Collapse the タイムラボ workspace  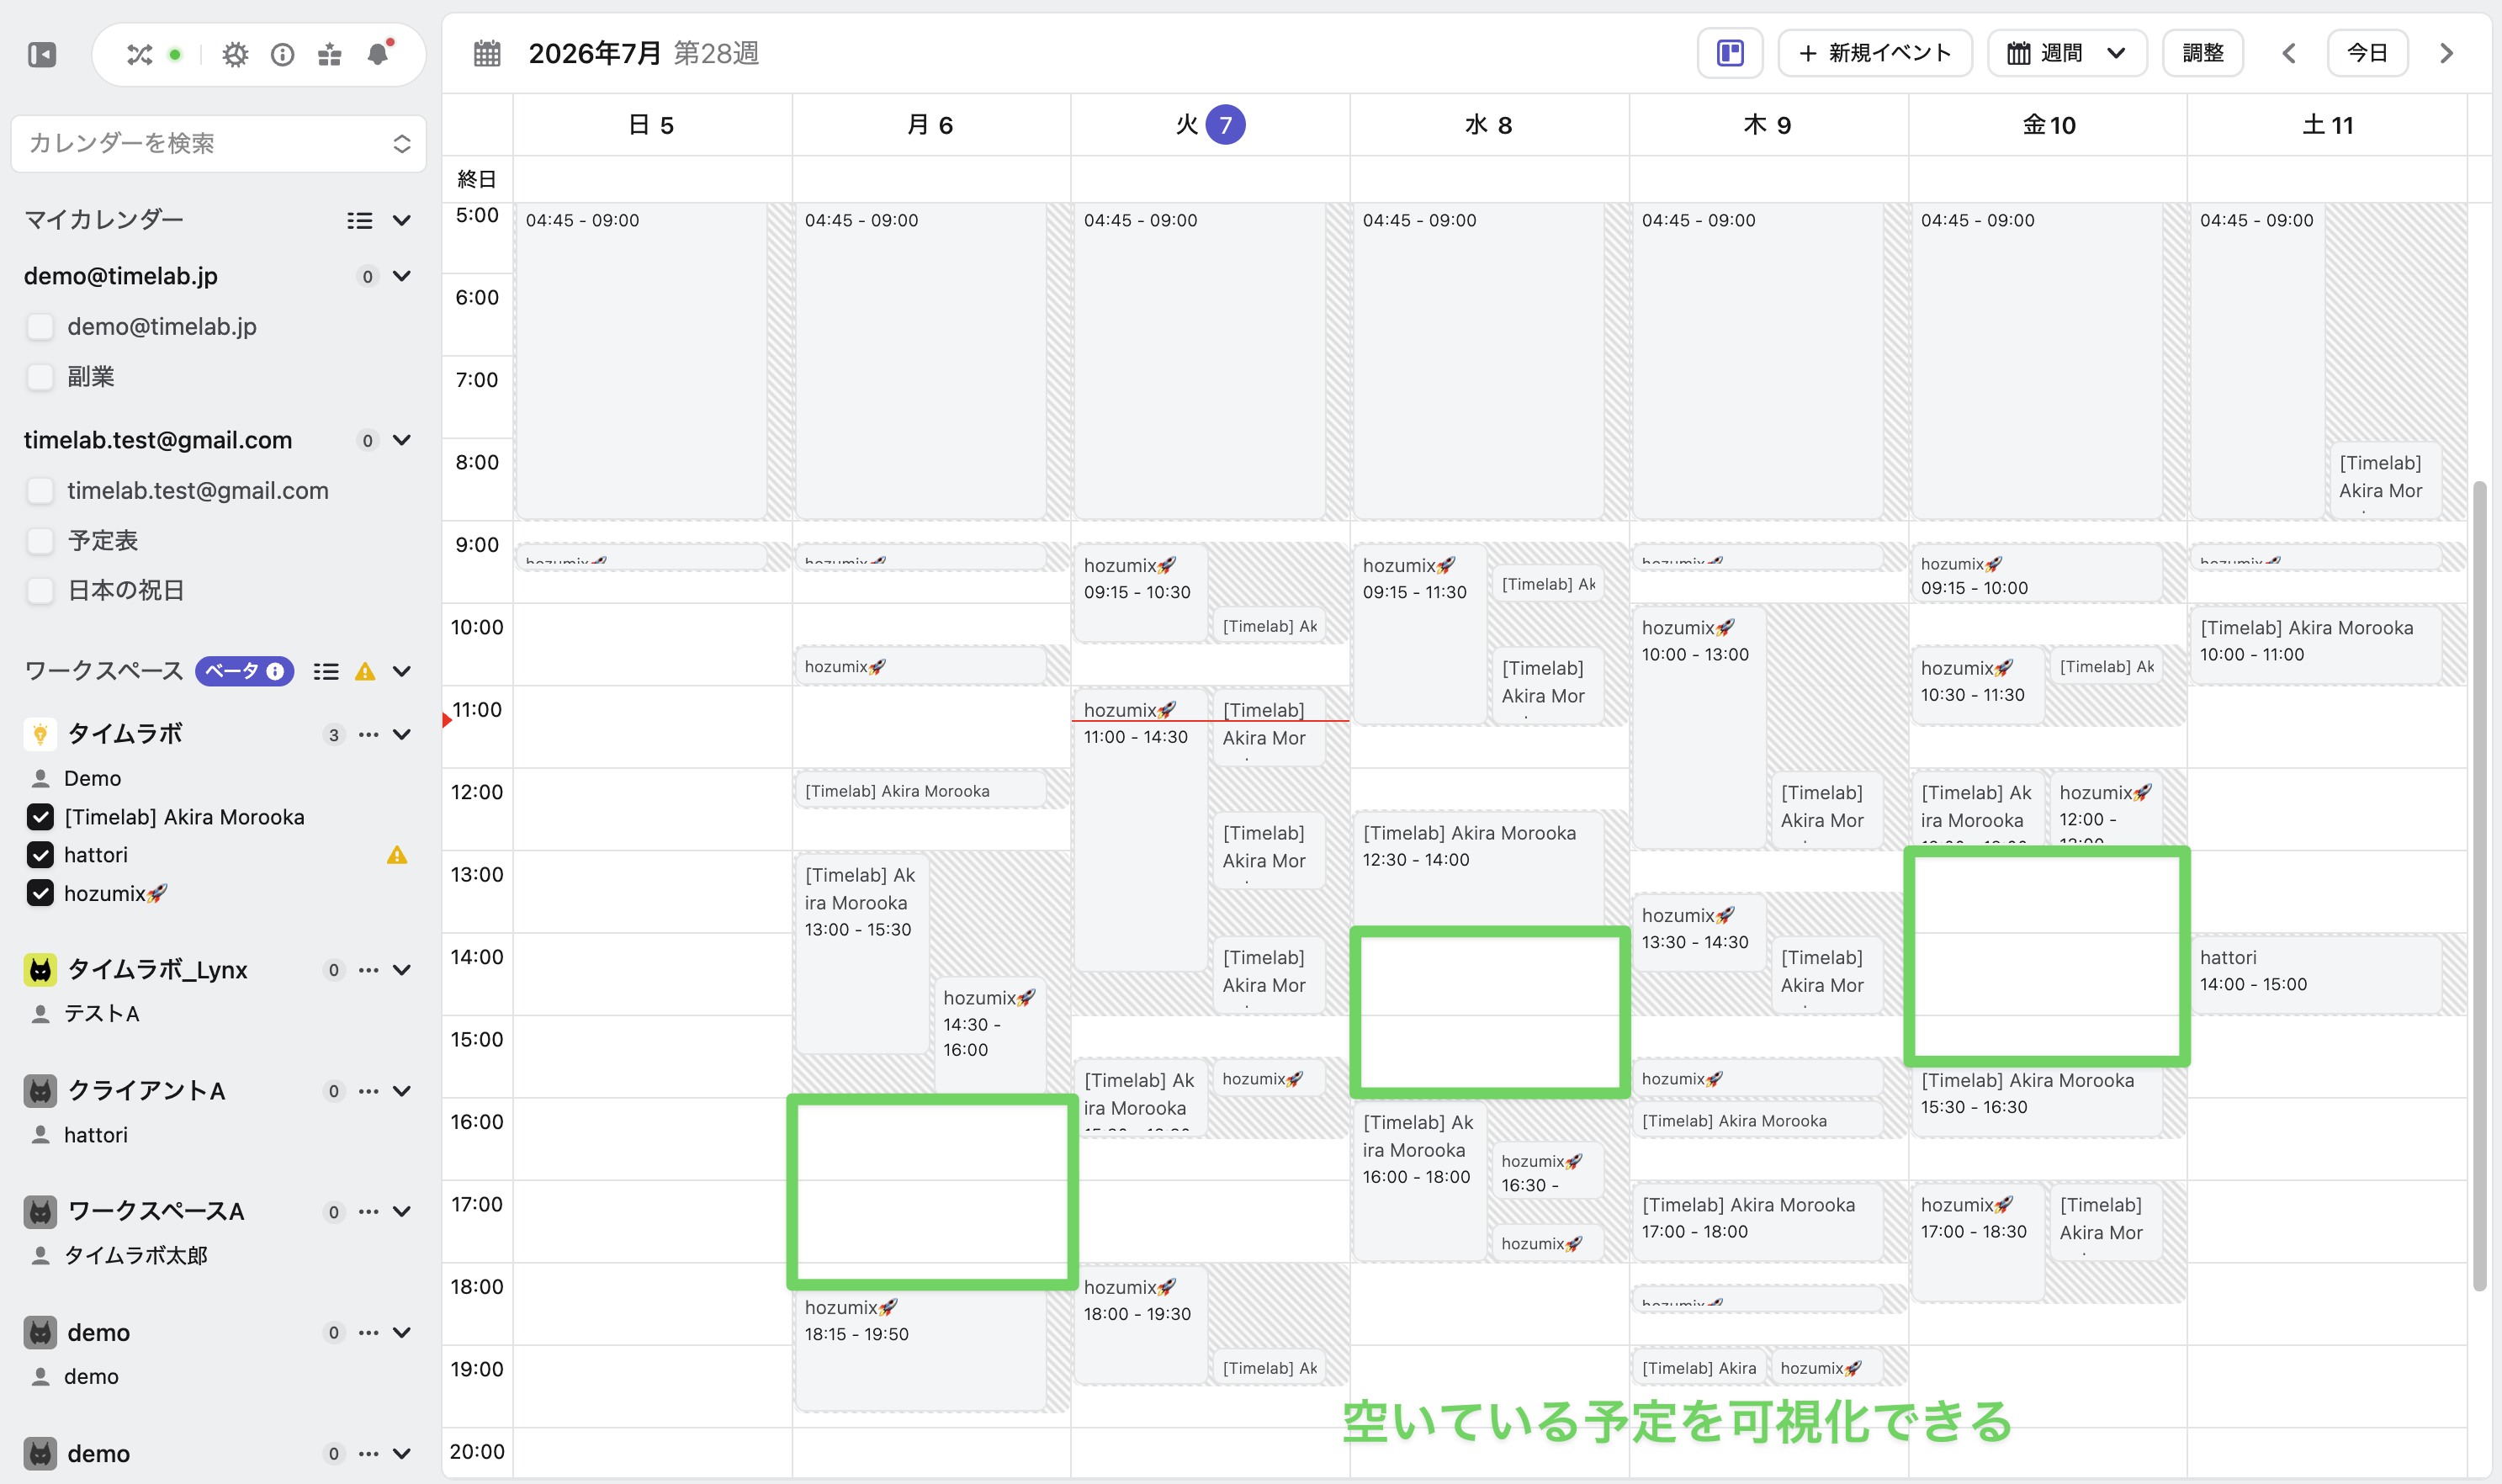401,735
